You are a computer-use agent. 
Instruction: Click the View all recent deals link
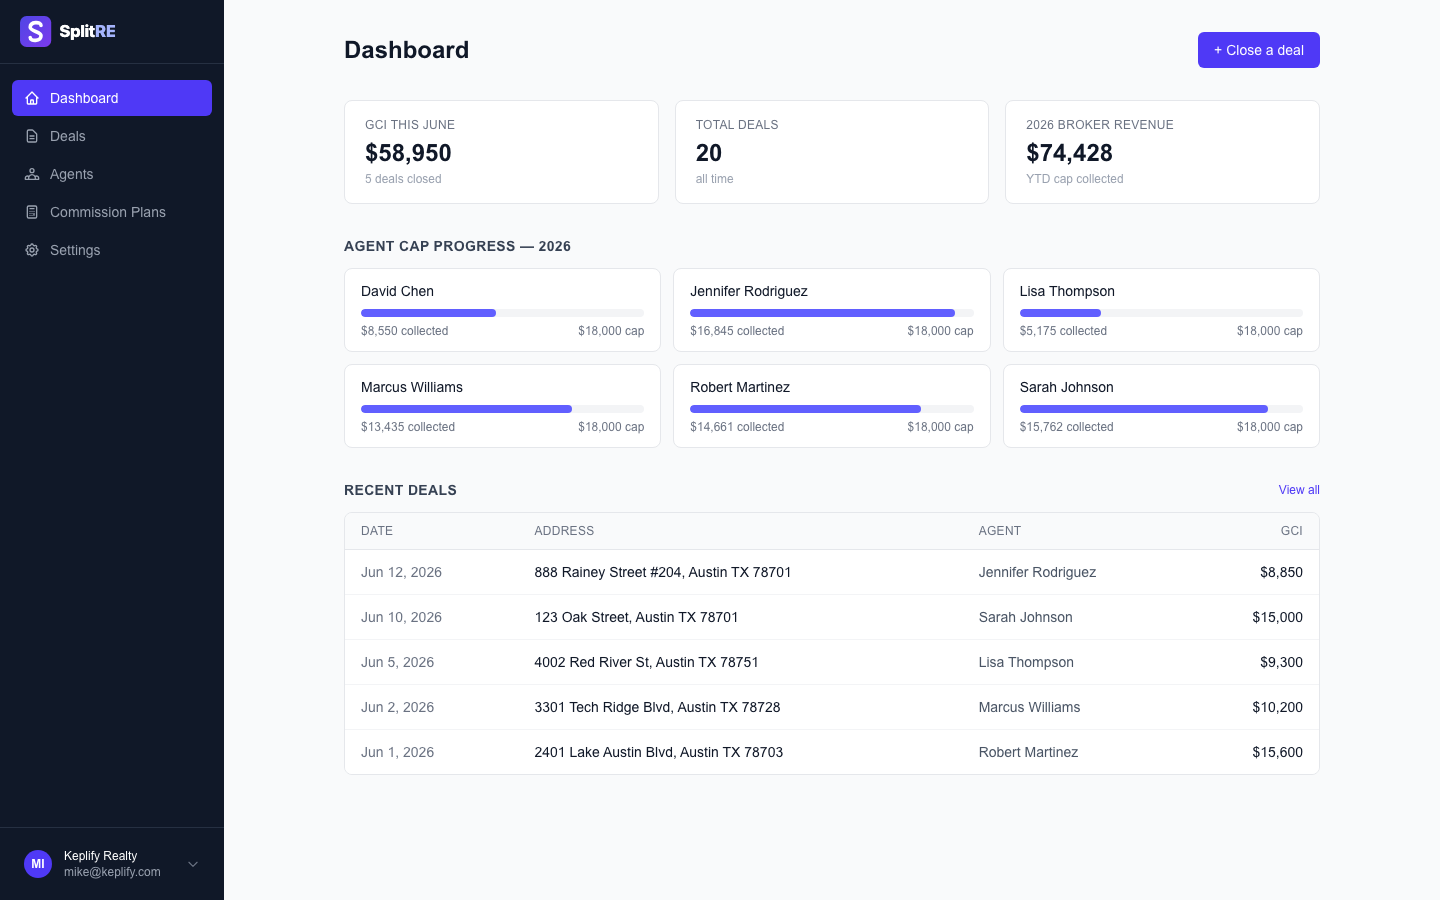tap(1299, 490)
